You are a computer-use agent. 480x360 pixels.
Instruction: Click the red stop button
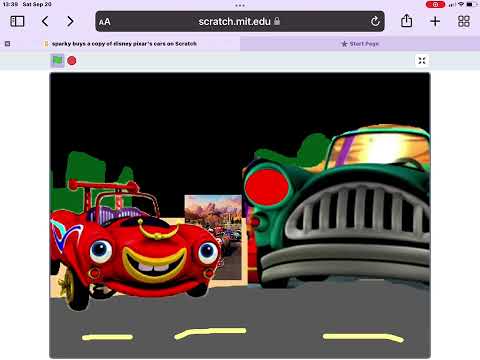tap(72, 61)
